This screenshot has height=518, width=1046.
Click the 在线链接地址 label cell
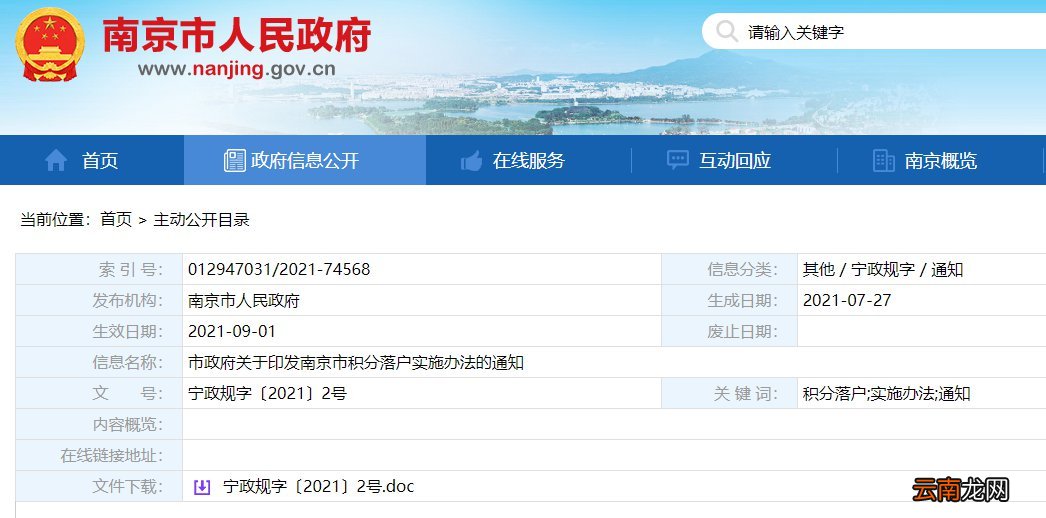pyautogui.click(x=99, y=455)
